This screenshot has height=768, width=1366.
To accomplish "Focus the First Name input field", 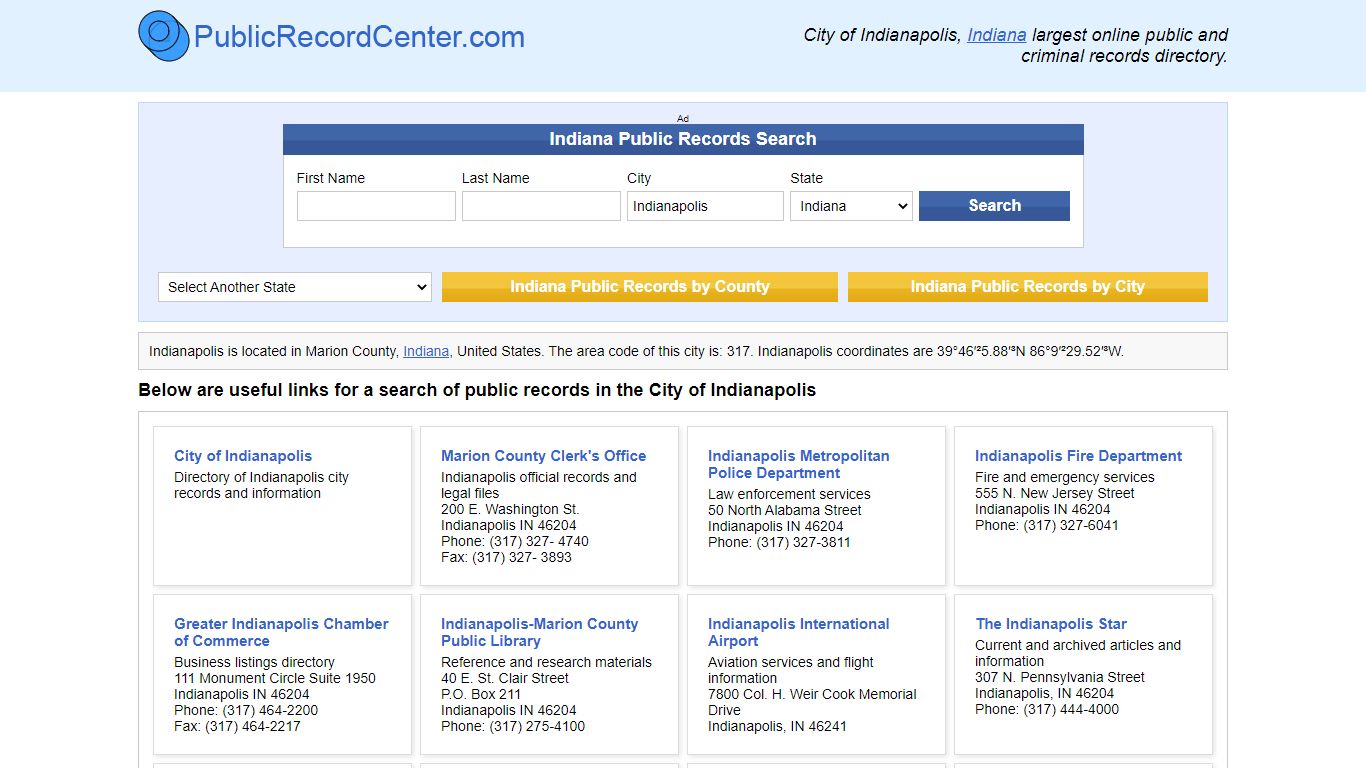I will coord(376,206).
